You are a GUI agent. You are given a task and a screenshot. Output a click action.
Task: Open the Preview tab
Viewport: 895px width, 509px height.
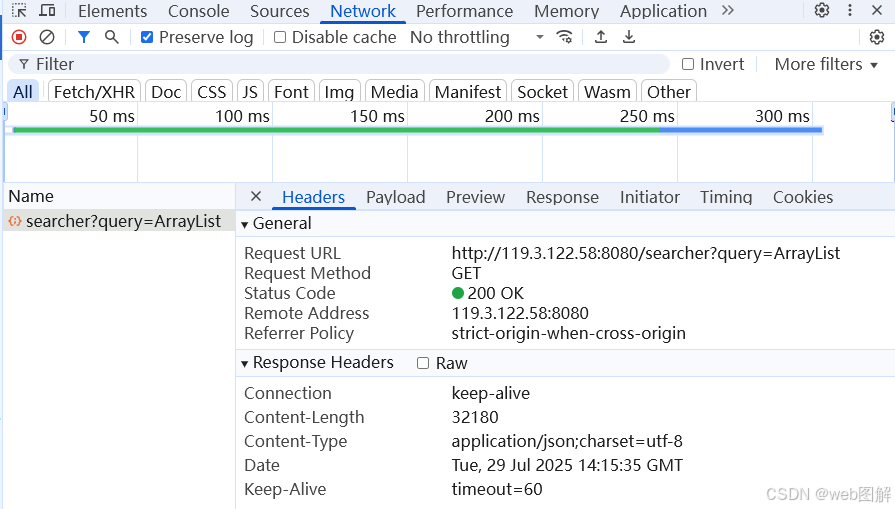click(475, 197)
